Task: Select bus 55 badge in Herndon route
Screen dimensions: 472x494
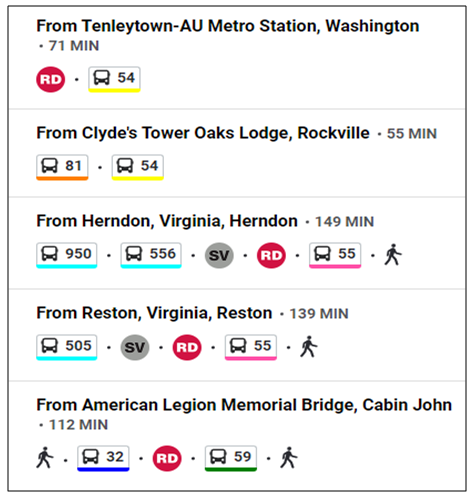Action: (x=335, y=255)
